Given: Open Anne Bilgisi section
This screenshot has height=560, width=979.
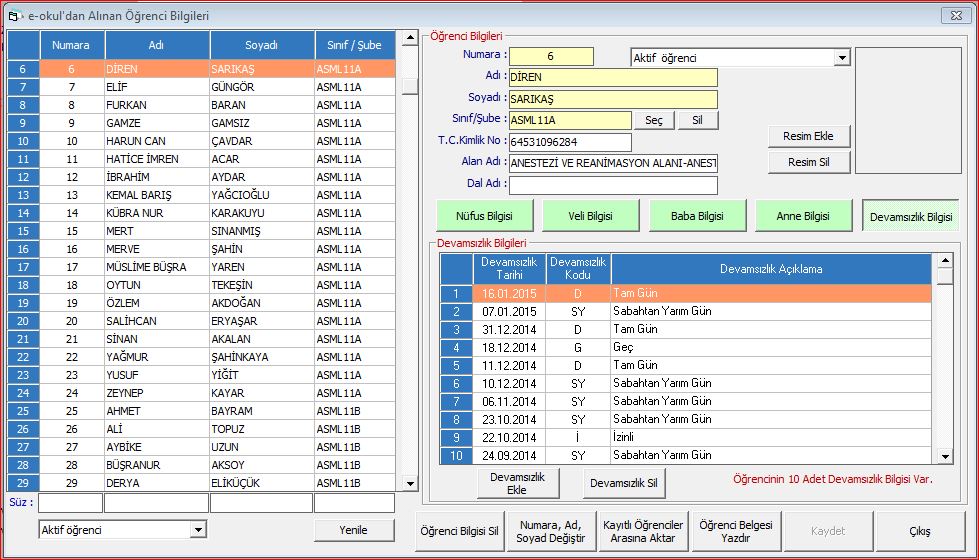Looking at the screenshot, I should tap(803, 215).
